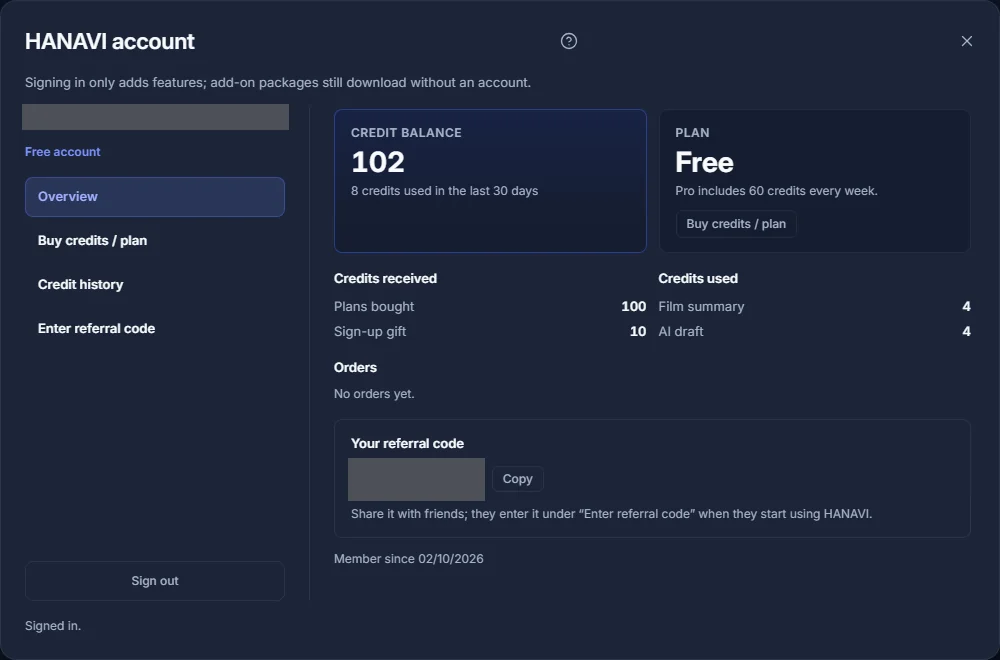Viewport: 1000px width, 660px height.
Task: Click the Film summary row label
Action: click(701, 307)
